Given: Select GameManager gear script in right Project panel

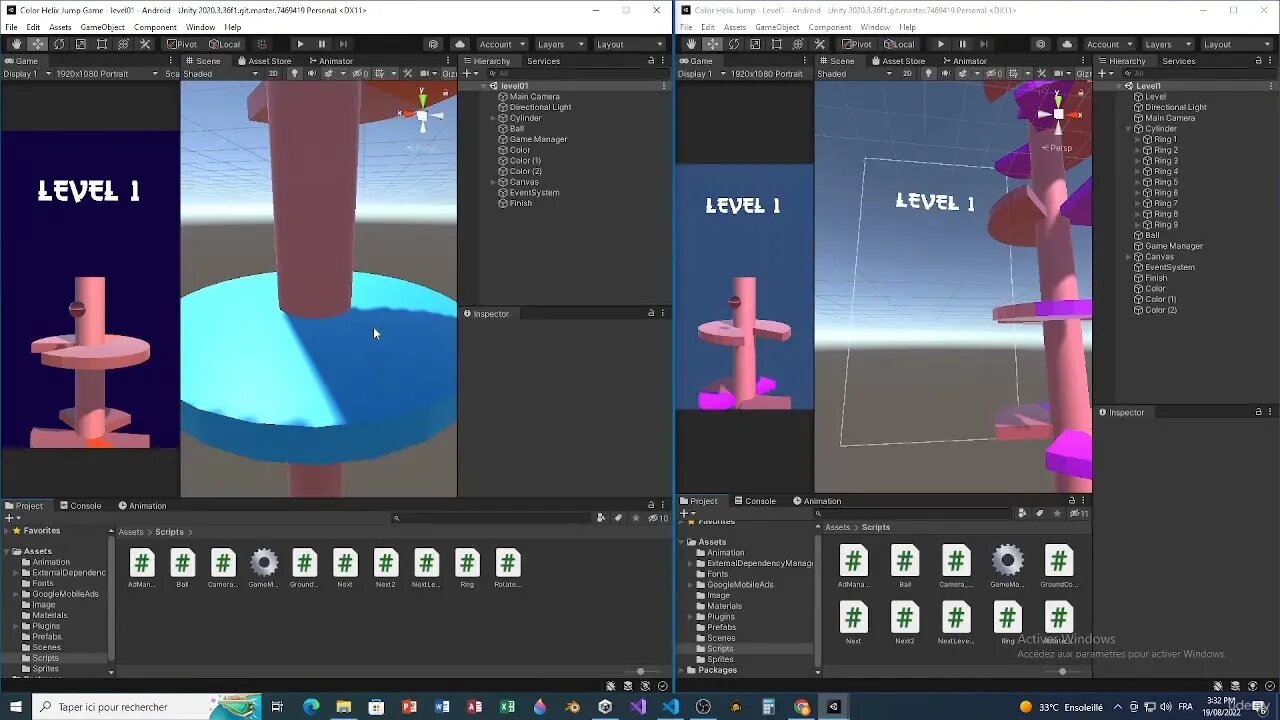Looking at the screenshot, I should [x=1007, y=567].
